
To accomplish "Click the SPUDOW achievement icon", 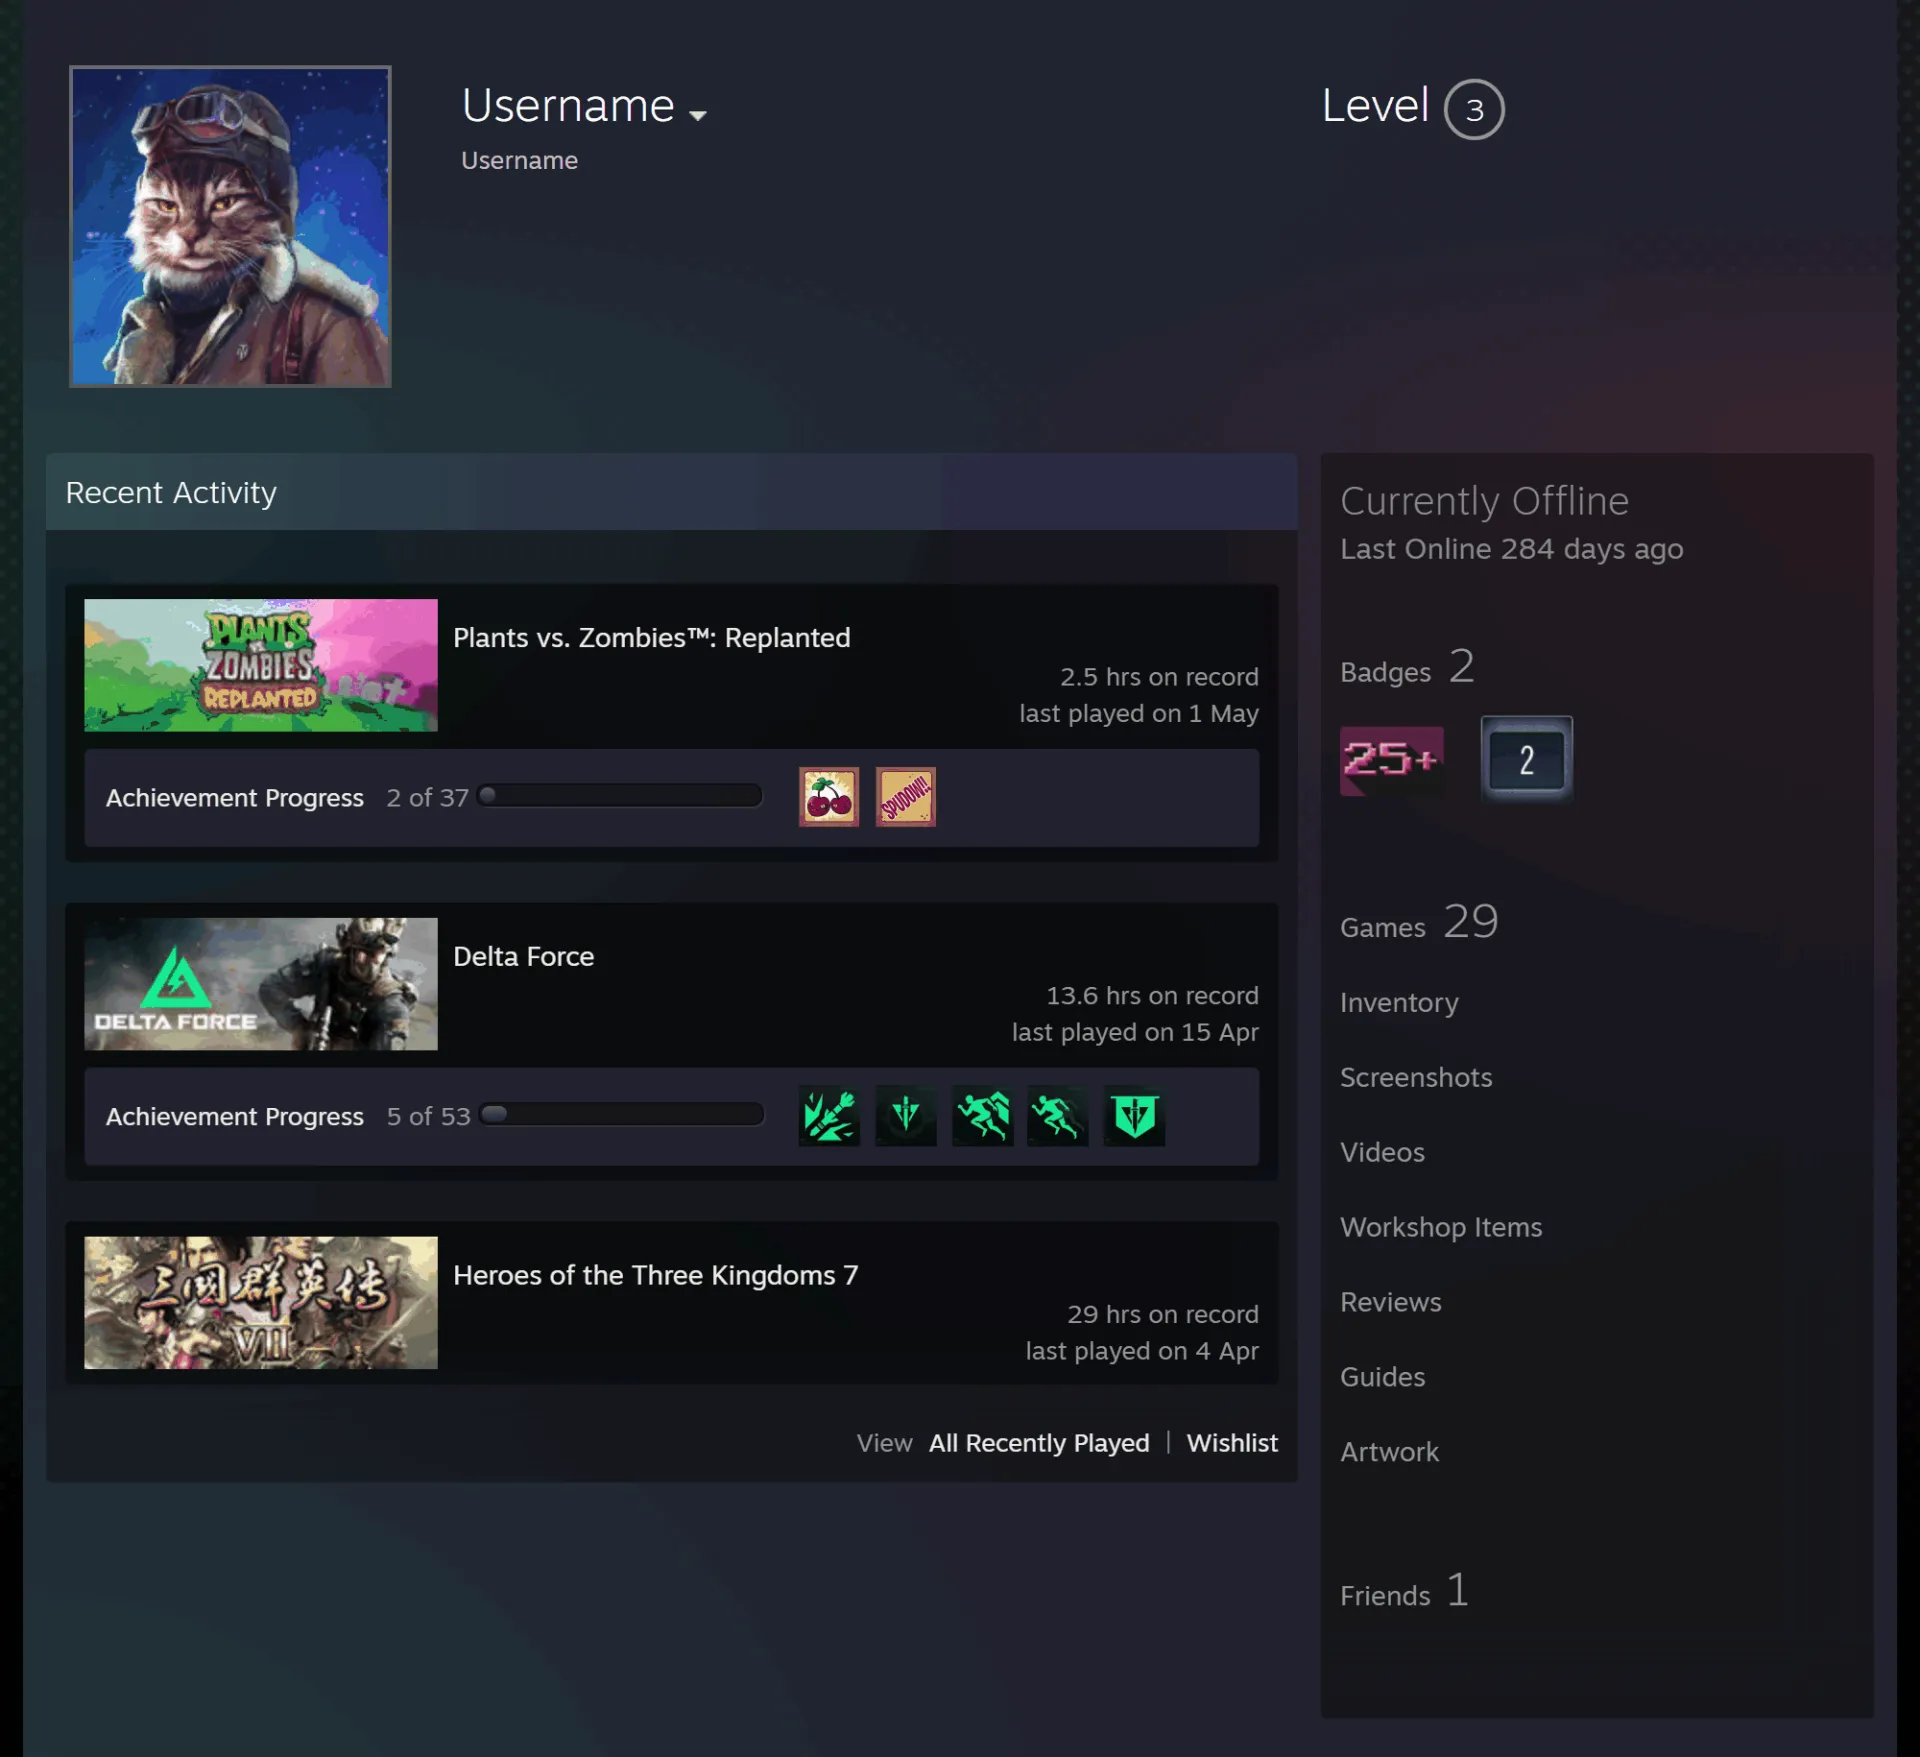I will (905, 797).
